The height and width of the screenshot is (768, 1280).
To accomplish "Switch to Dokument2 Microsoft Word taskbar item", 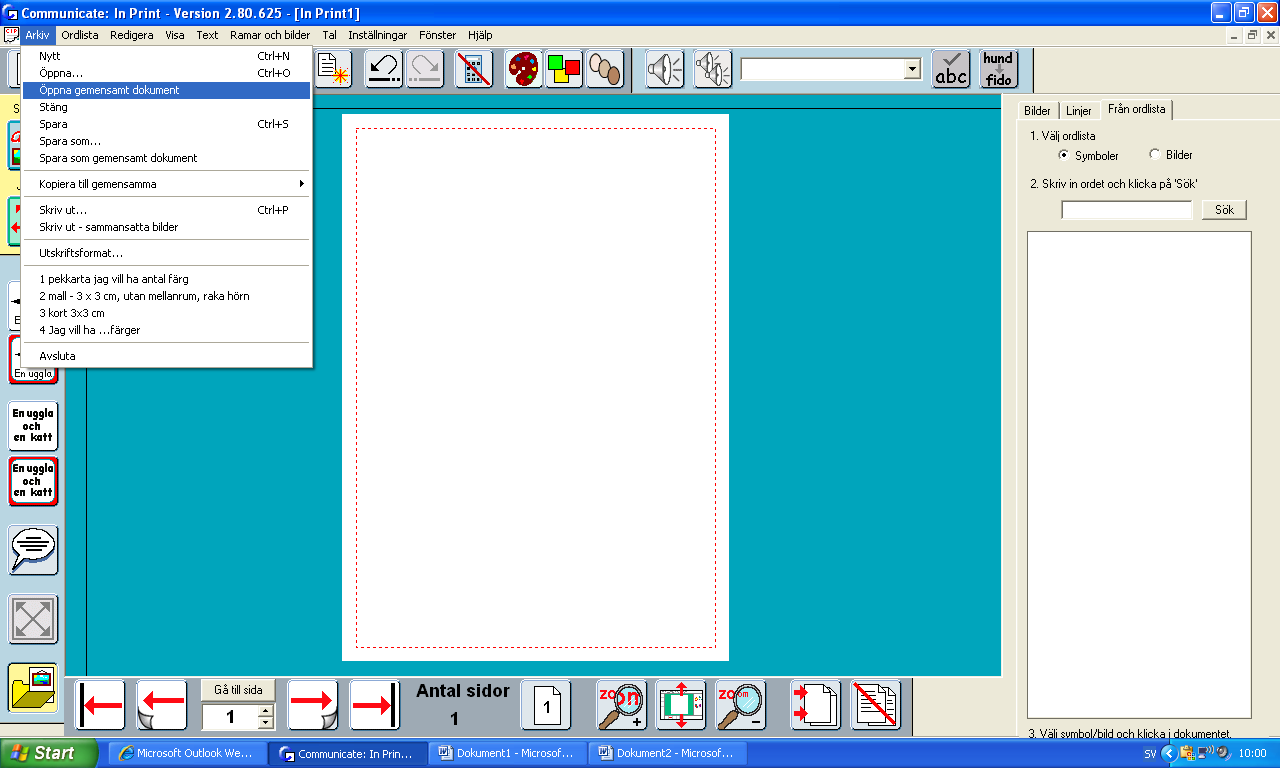I will tap(666, 754).
